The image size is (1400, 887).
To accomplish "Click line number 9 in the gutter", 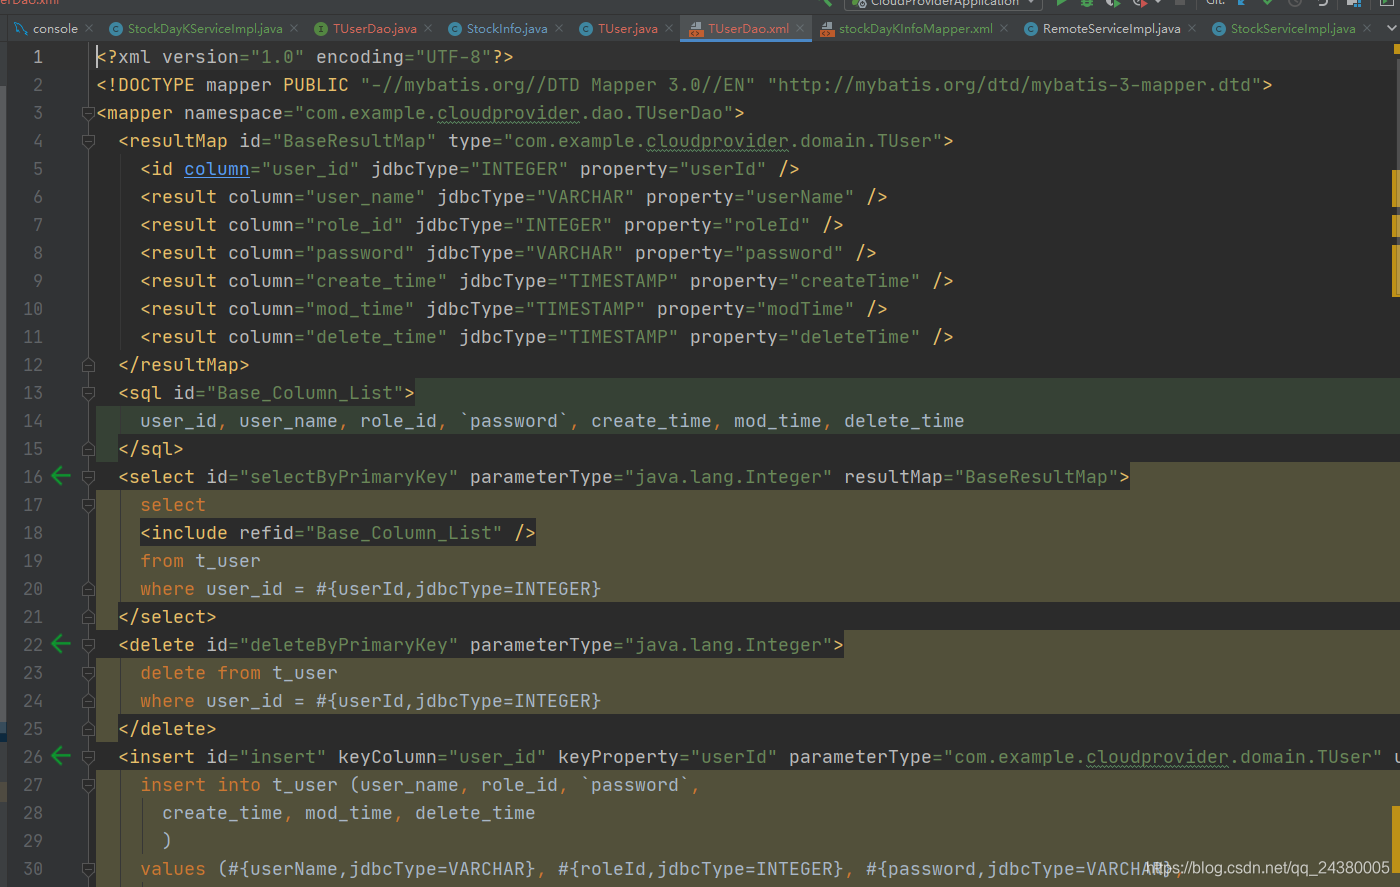I will (38, 281).
